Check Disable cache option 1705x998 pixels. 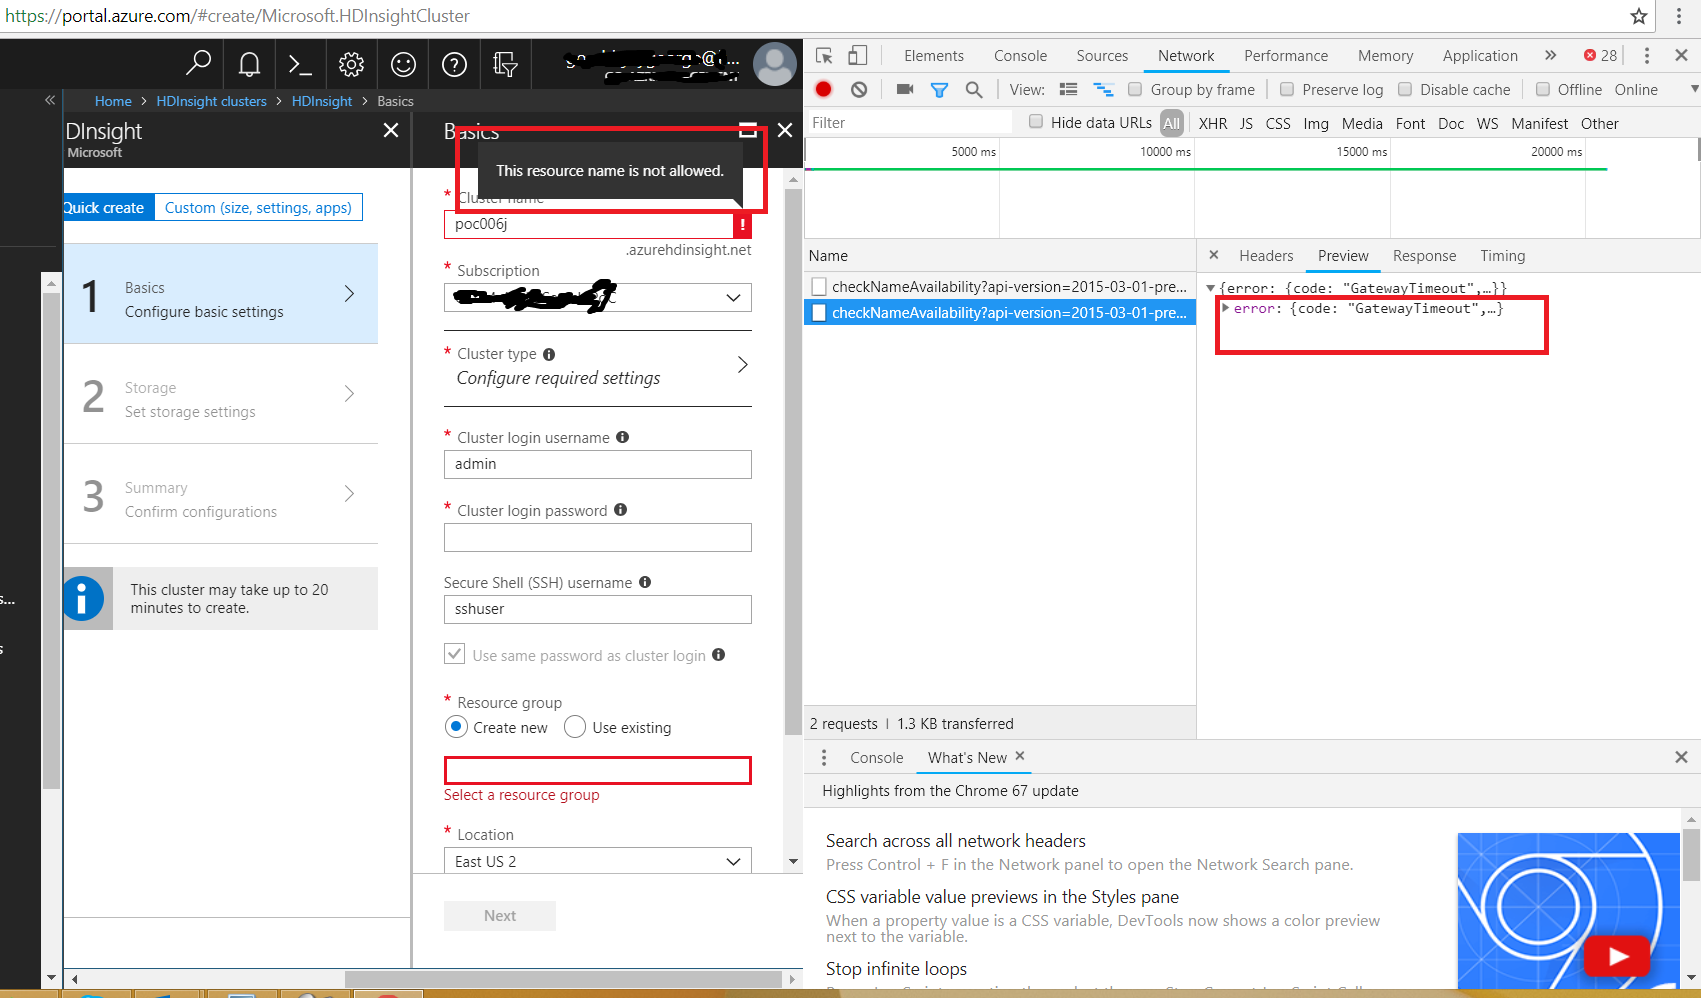click(x=1405, y=89)
